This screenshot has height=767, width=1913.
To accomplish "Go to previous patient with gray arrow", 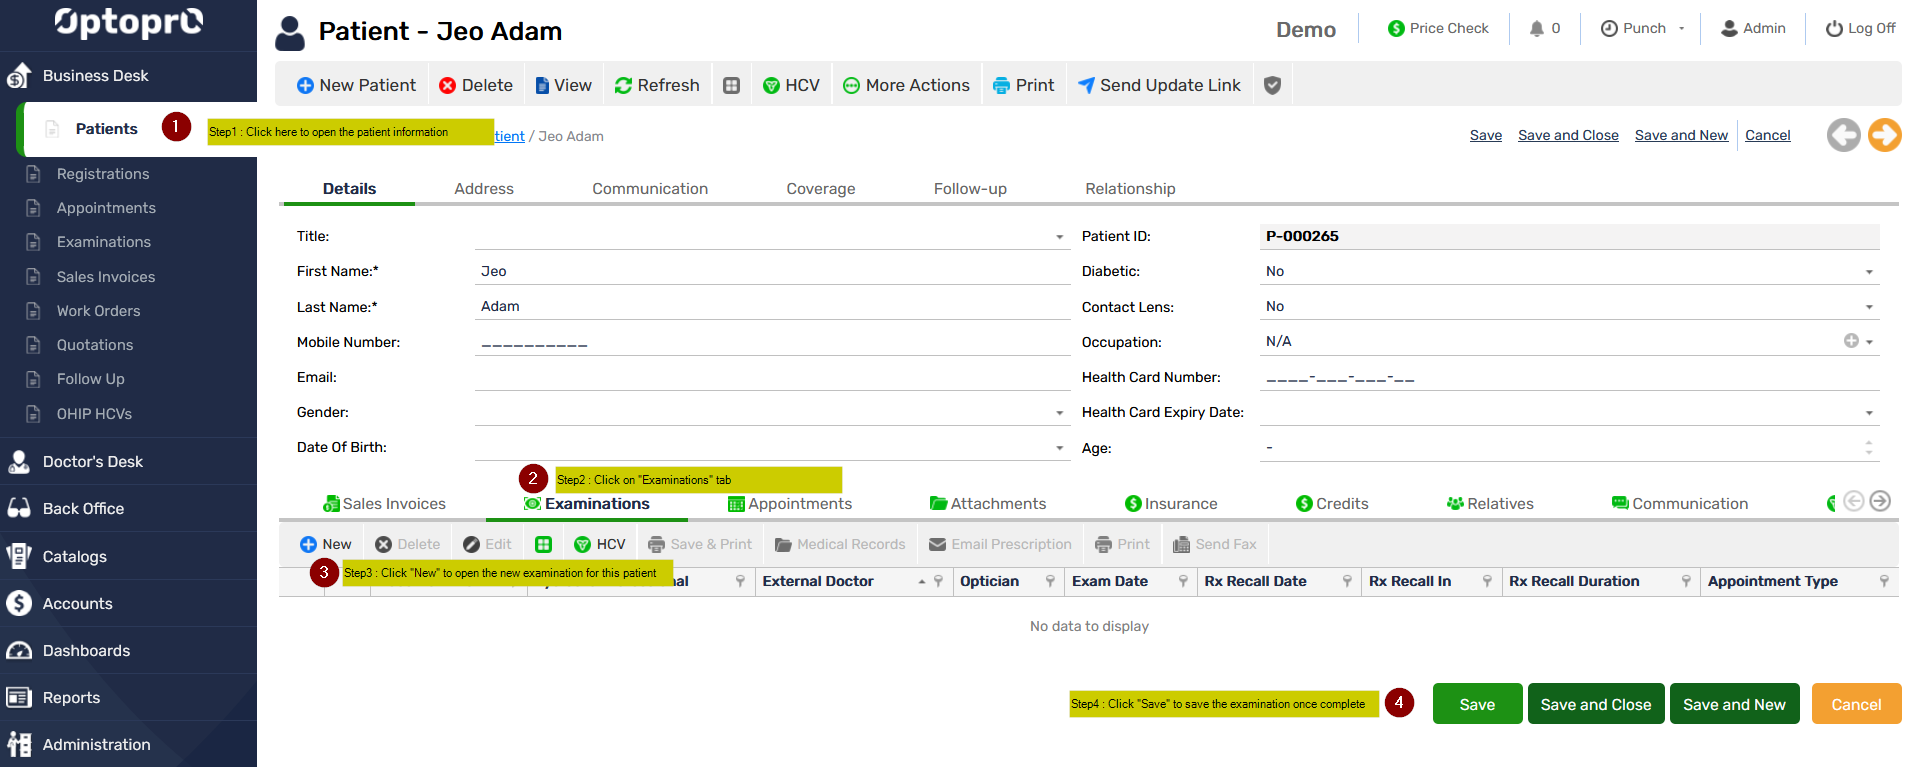I will point(1843,135).
